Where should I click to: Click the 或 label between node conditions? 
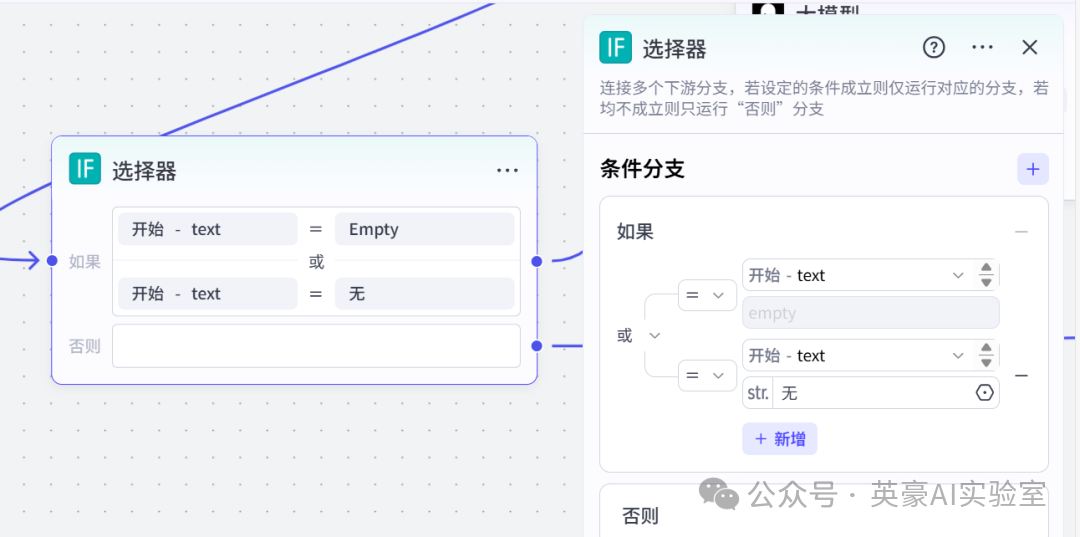tap(316, 262)
